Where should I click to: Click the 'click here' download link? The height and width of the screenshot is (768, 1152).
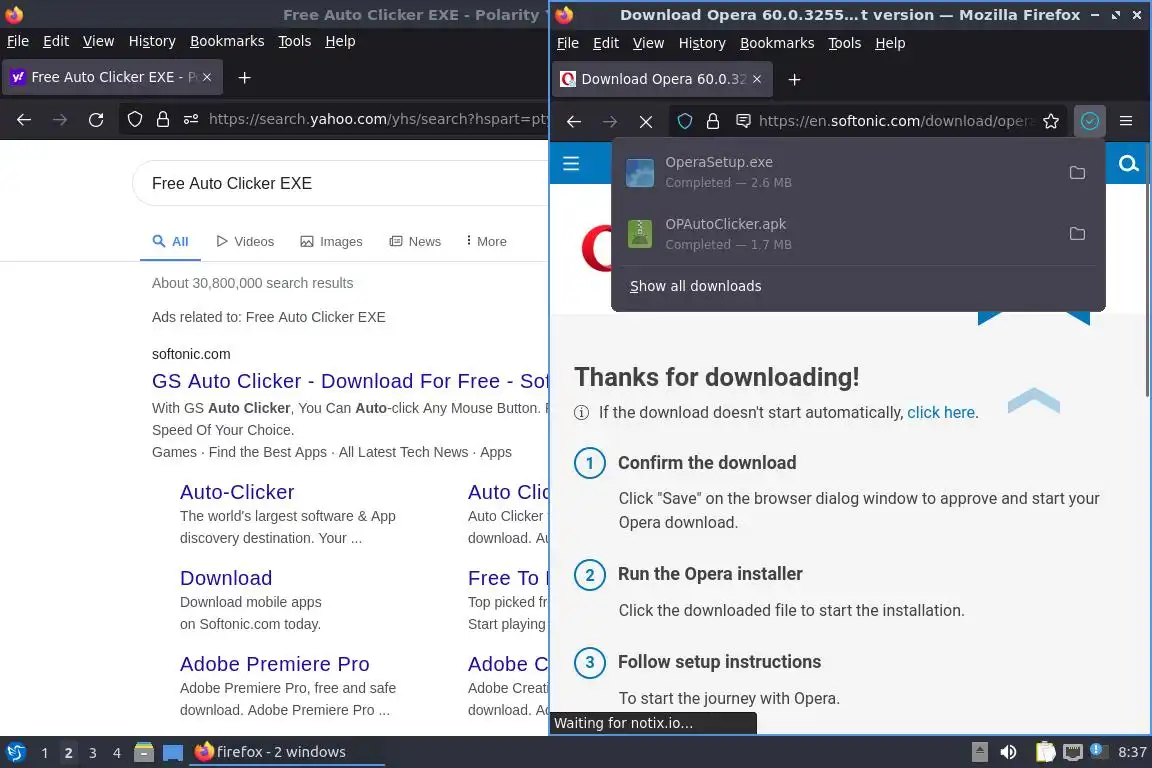pyautogui.click(x=940, y=412)
